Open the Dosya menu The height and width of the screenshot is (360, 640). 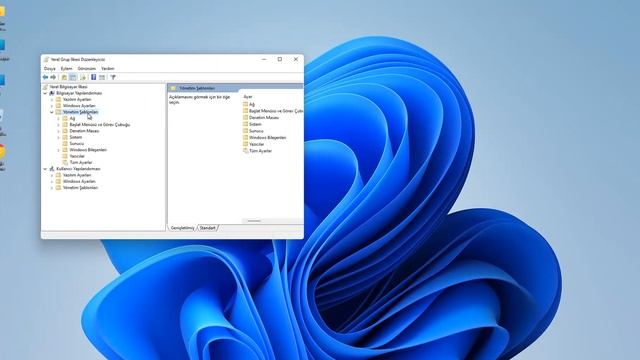coord(50,69)
